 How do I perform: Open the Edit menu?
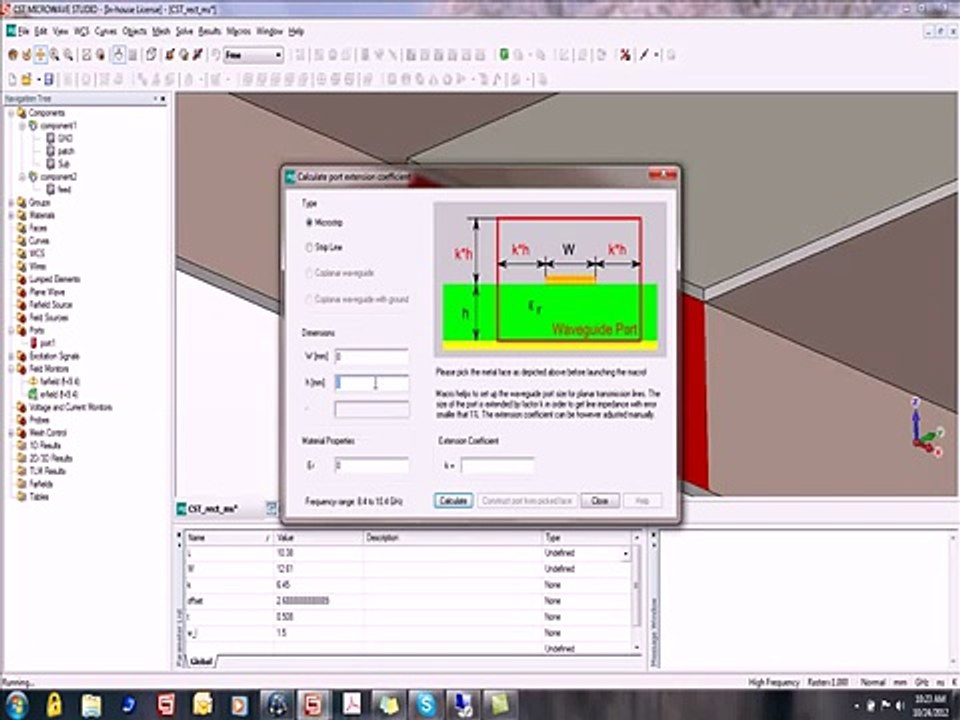point(41,31)
